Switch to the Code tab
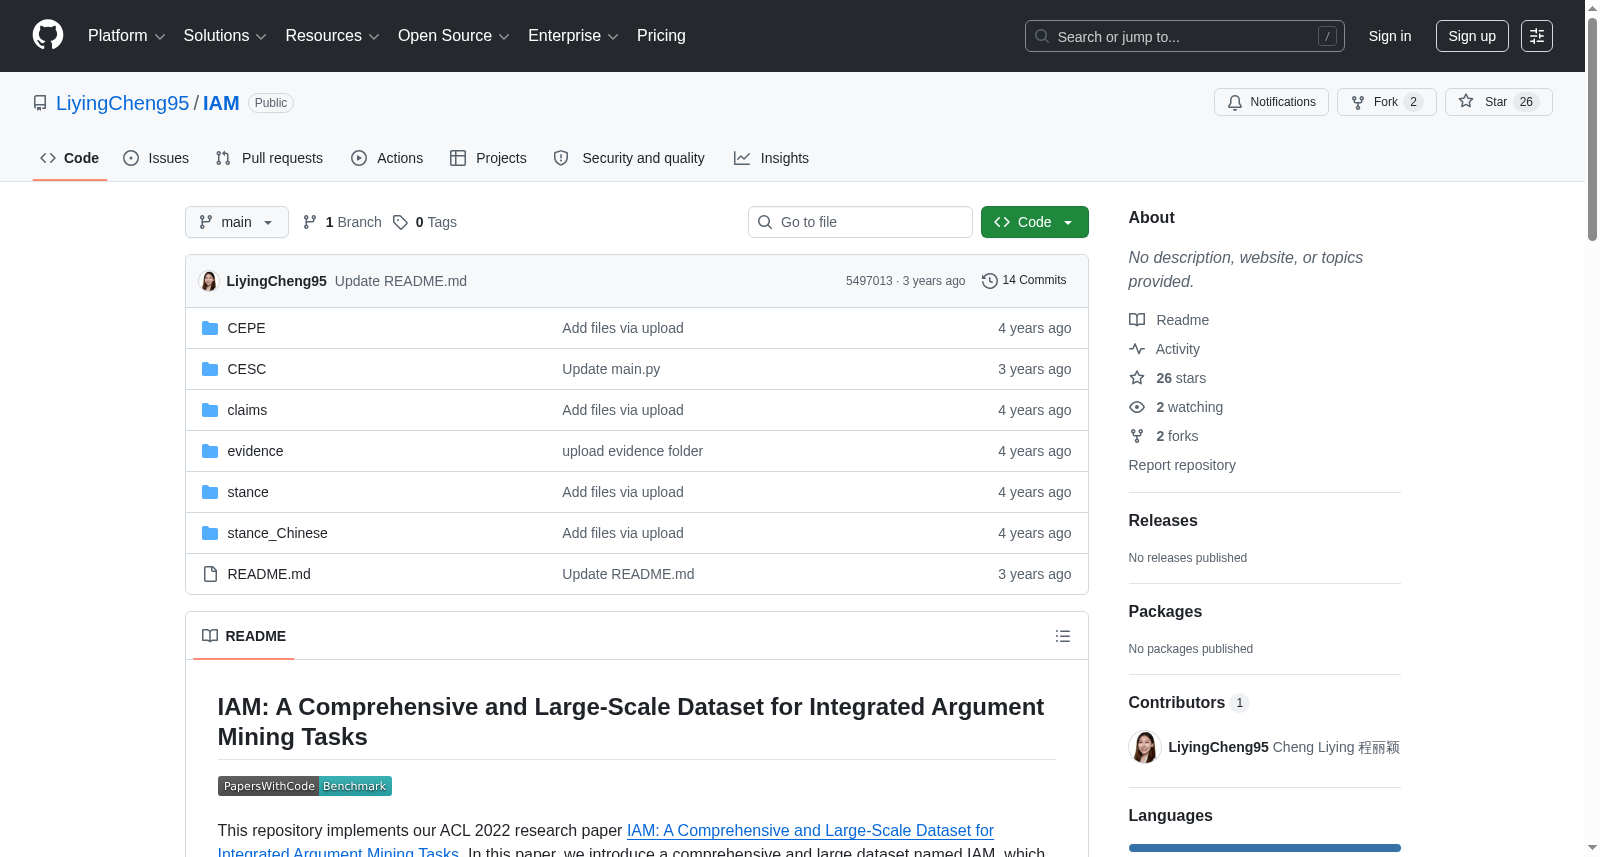 click(x=70, y=158)
